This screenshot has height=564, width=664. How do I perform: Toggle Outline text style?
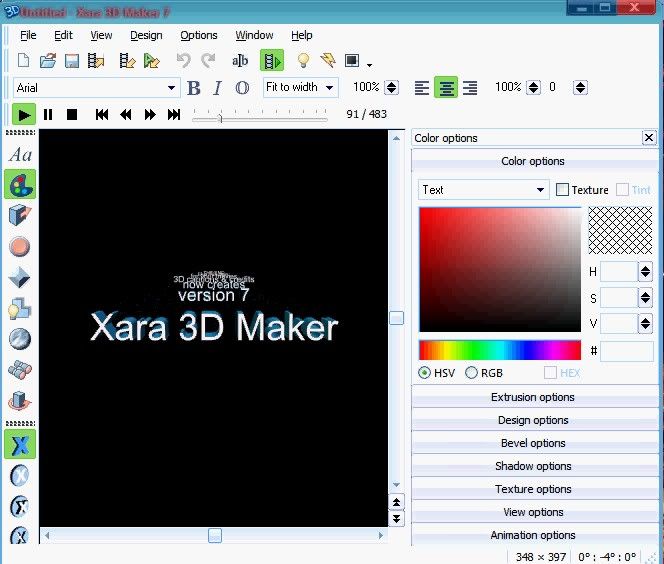(x=242, y=88)
